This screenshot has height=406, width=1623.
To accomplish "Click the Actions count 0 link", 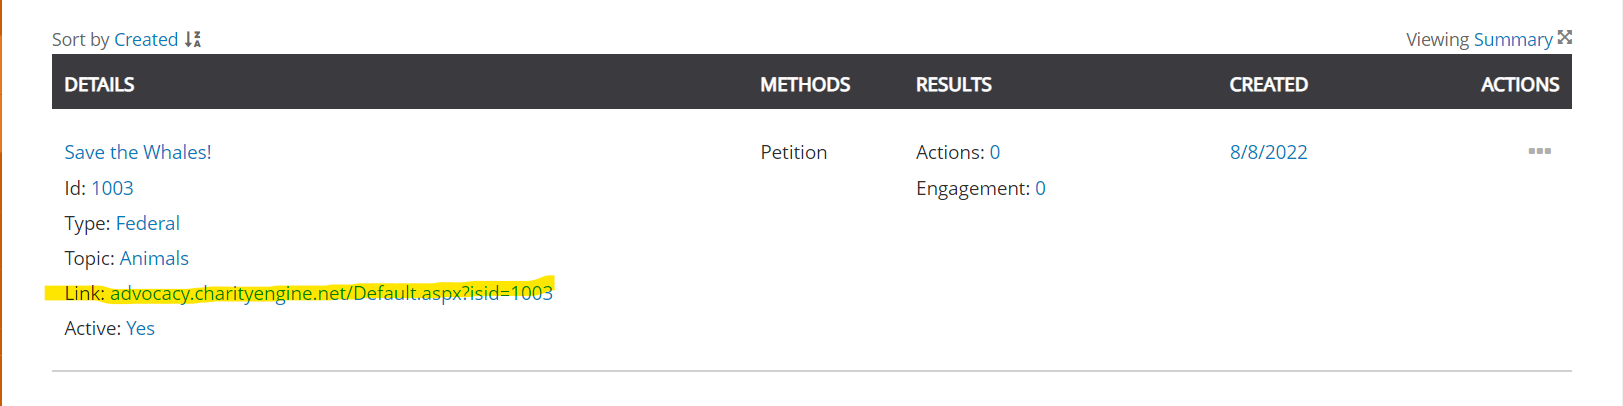I will pyautogui.click(x=995, y=152).
